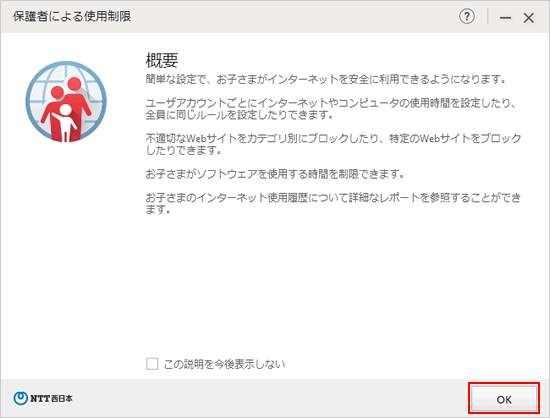Viewport: 550px width, 418px height.
Task: Click the blue NTT circular logo mark
Action: [20, 398]
